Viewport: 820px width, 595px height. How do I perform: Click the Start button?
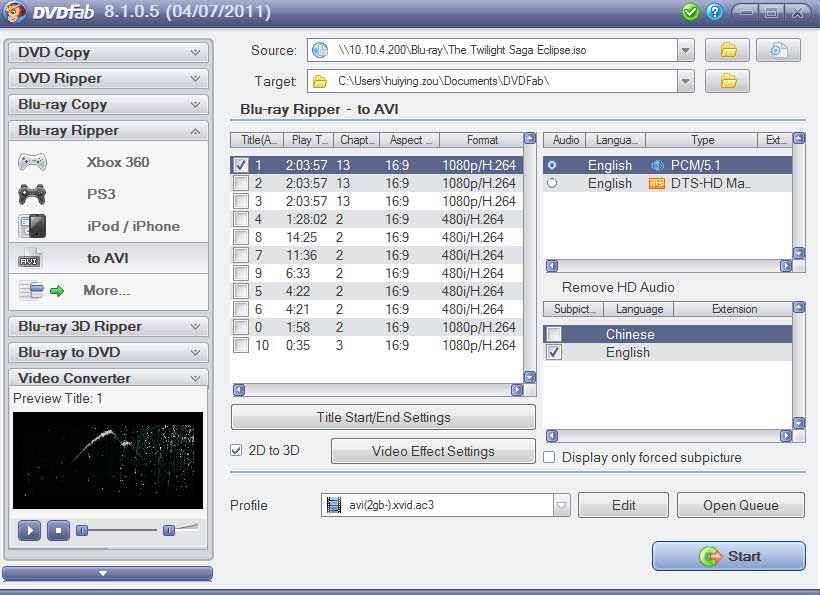[728, 556]
